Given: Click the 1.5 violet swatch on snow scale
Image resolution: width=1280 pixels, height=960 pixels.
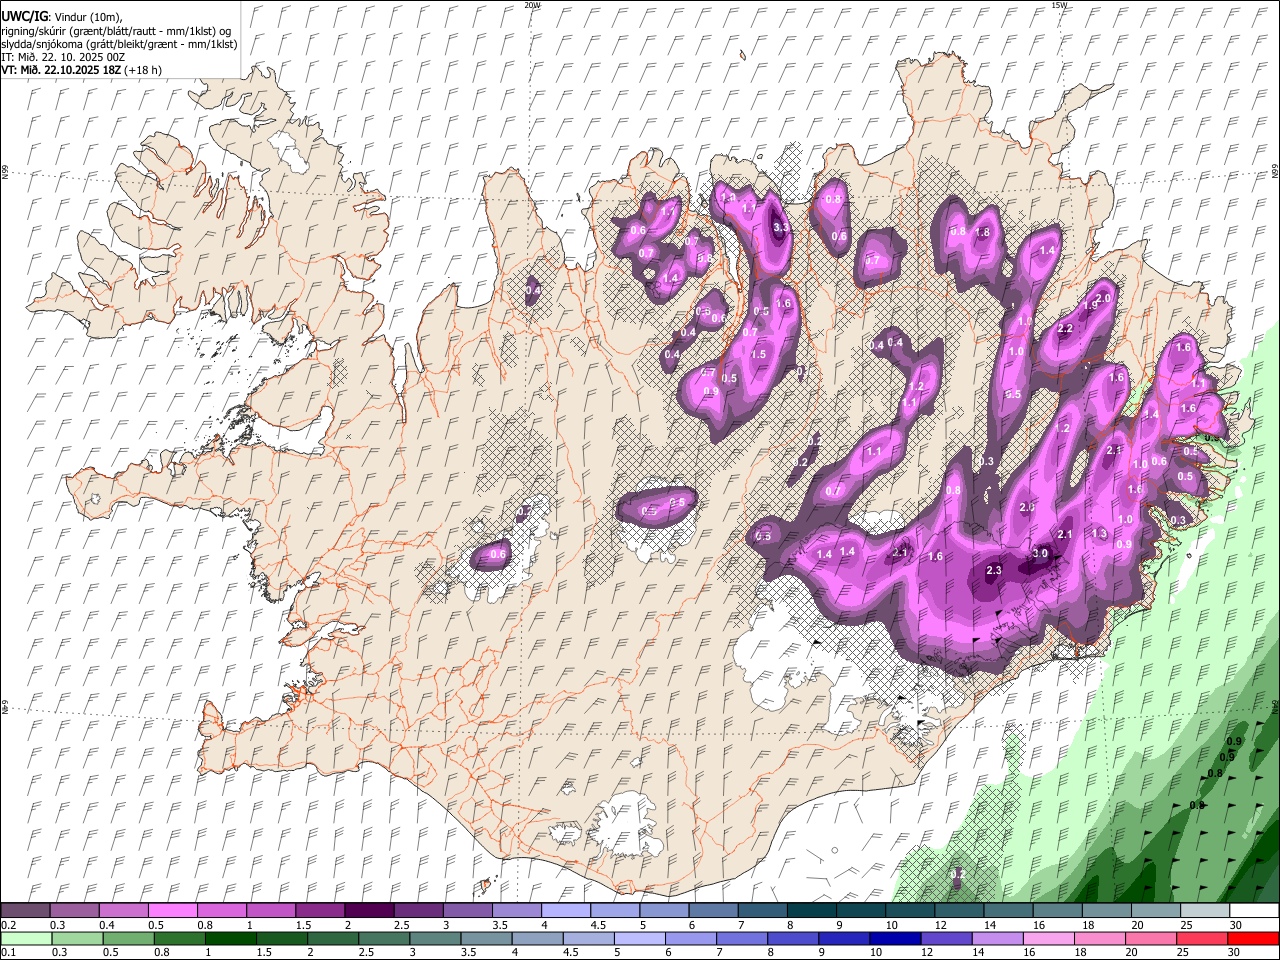Looking at the screenshot, I should pyautogui.click(x=319, y=910).
